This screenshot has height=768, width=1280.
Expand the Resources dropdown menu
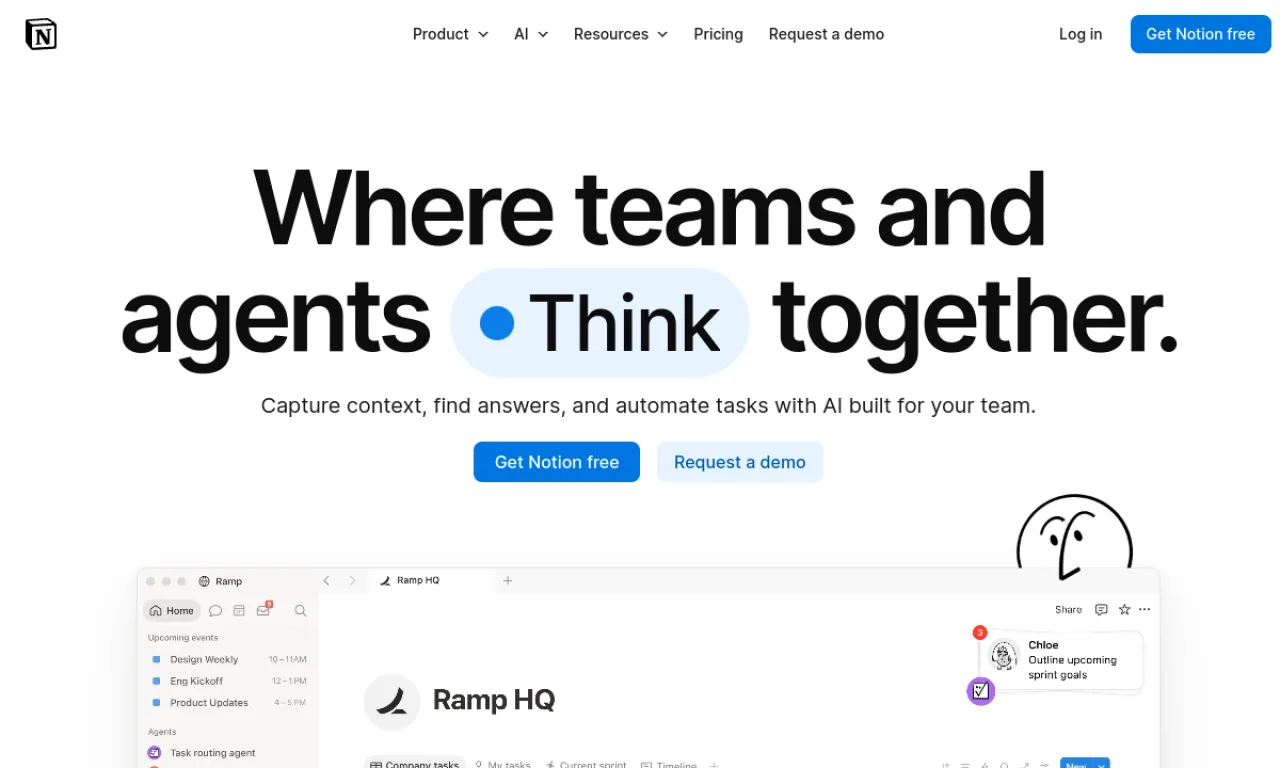[620, 34]
